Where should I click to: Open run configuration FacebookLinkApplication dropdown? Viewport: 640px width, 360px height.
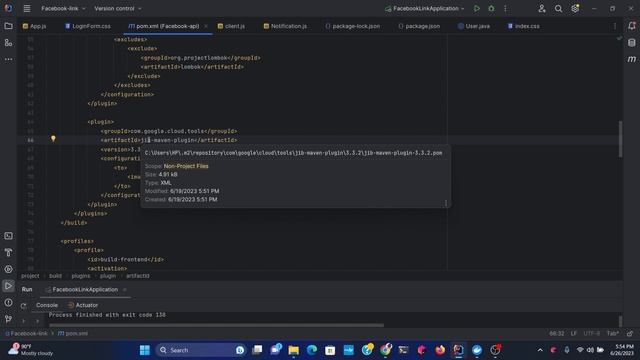pyautogui.click(x=424, y=8)
